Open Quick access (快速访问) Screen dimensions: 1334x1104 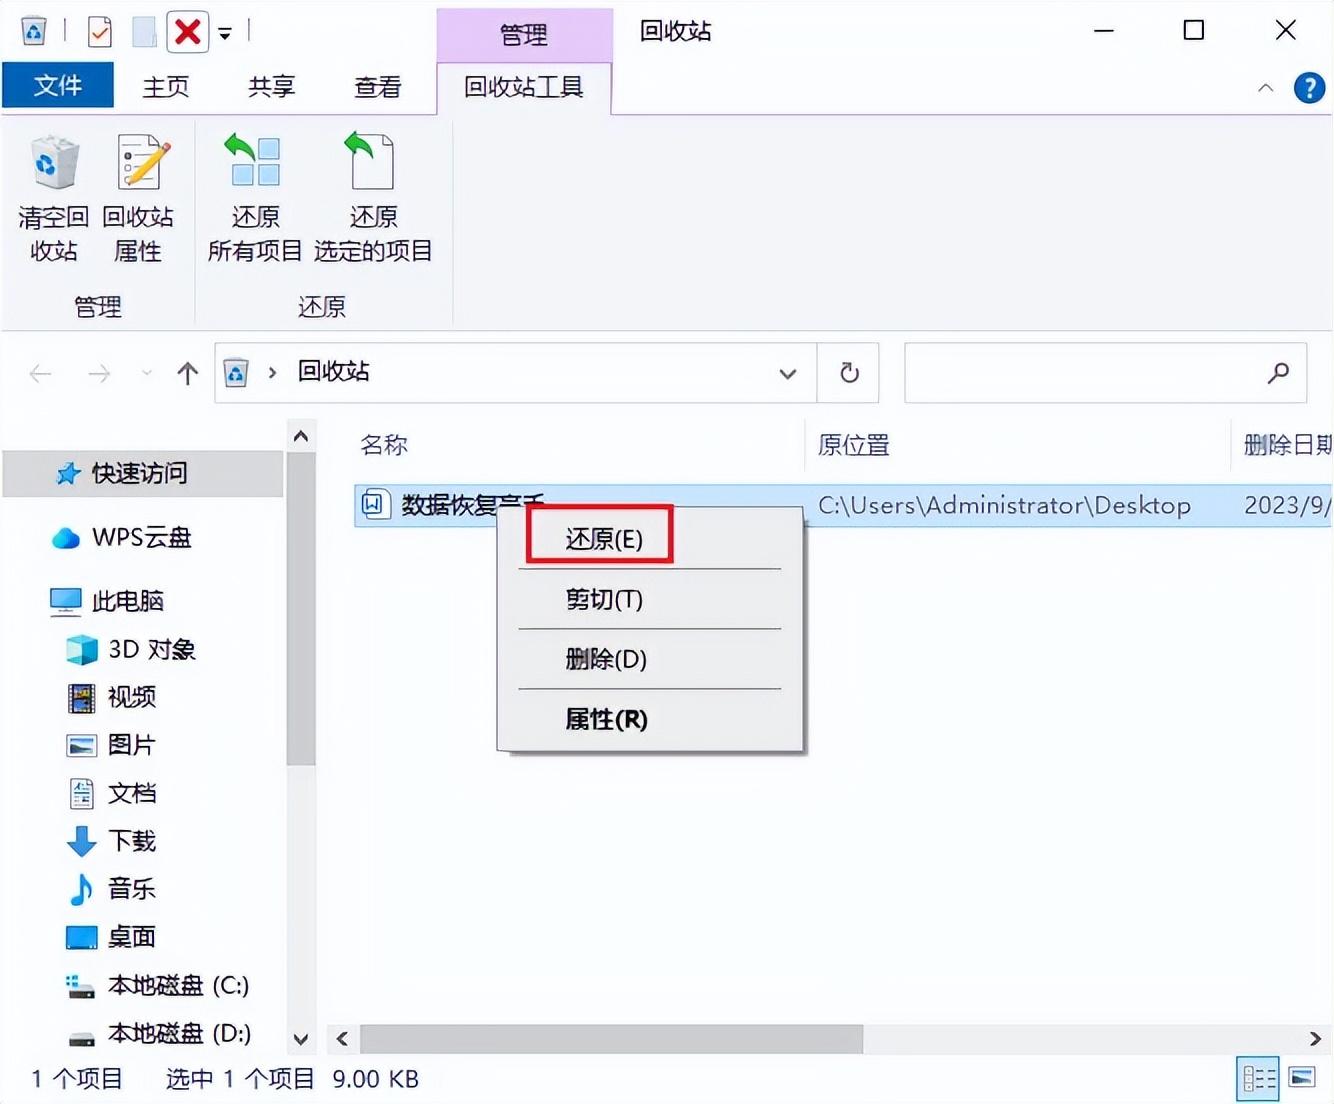140,473
